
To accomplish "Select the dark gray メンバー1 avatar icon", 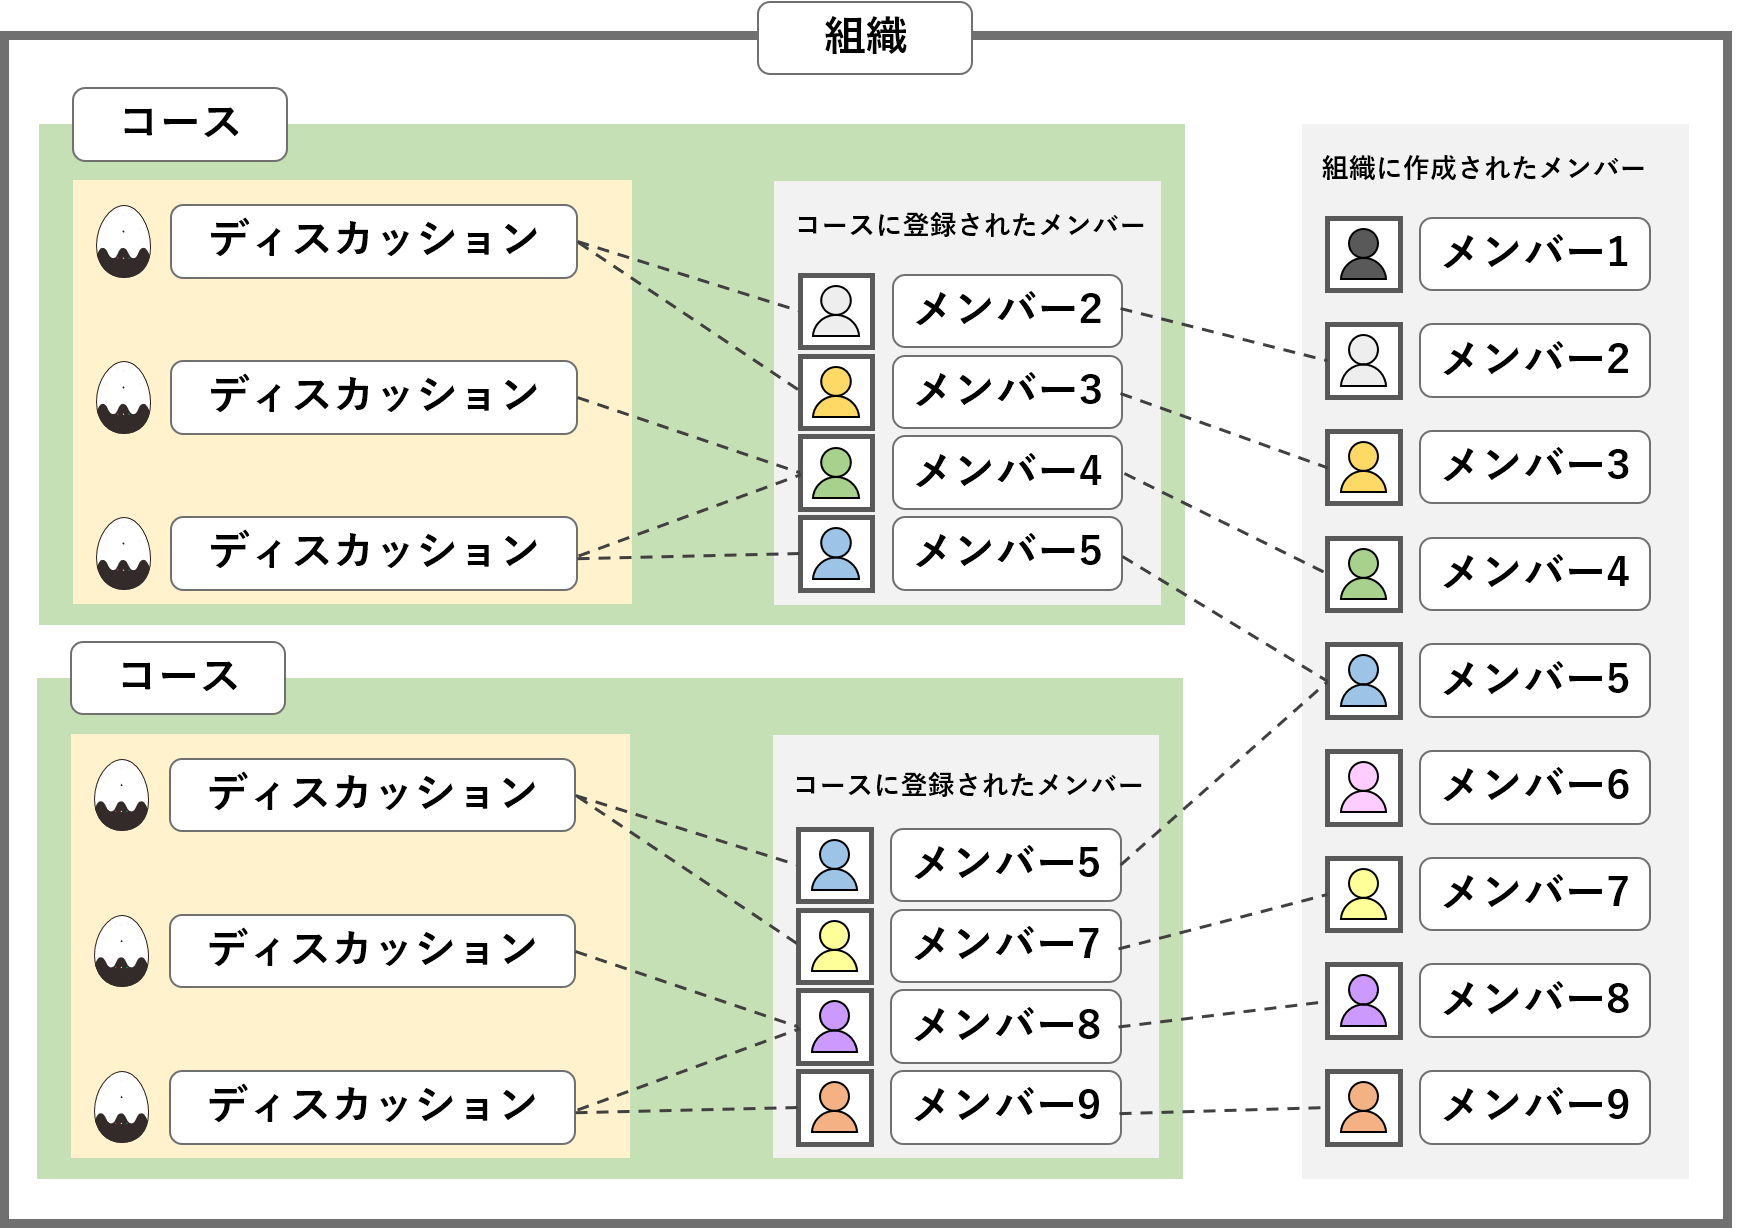I will (x=1363, y=254).
